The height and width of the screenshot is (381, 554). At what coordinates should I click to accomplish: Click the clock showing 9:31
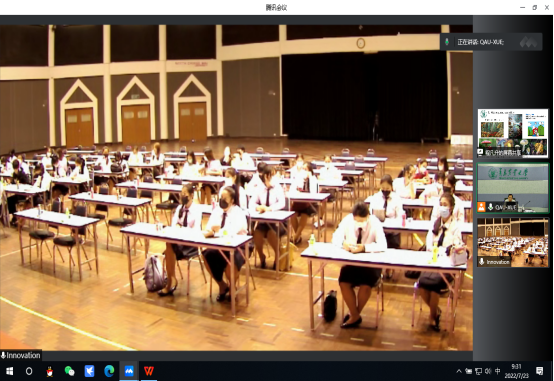pos(516,371)
